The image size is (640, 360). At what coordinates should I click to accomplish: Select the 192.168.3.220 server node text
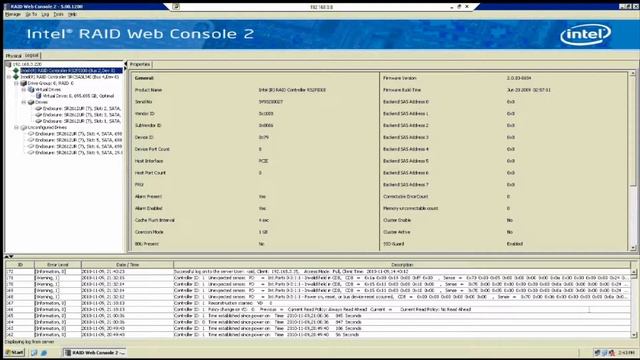[x=27, y=64]
